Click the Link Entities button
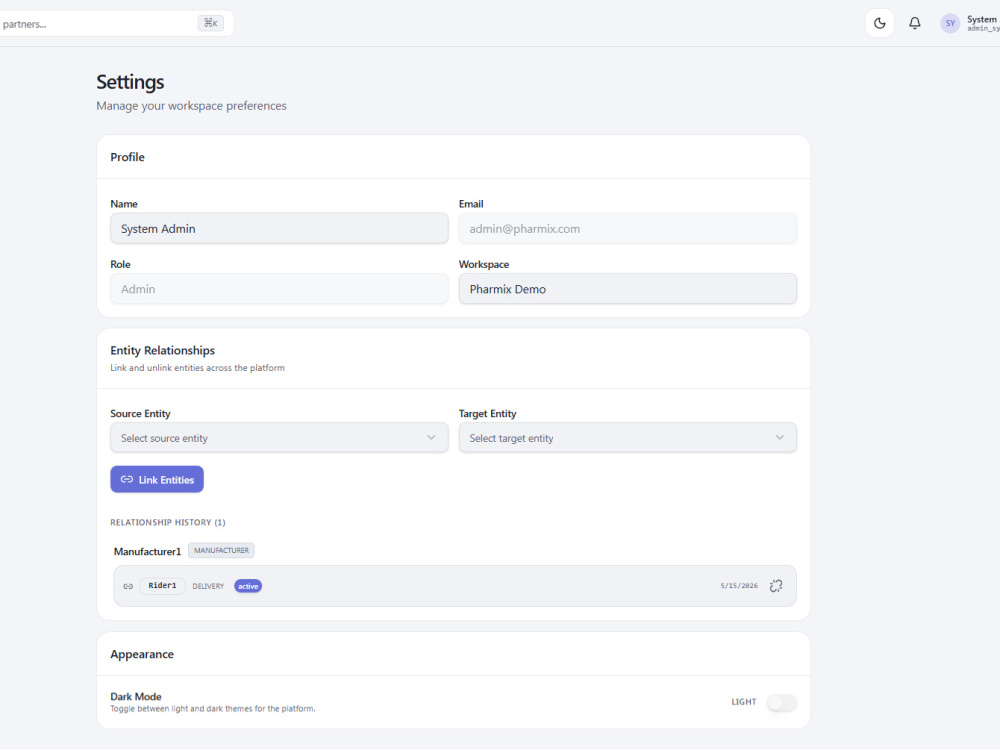 click(157, 480)
